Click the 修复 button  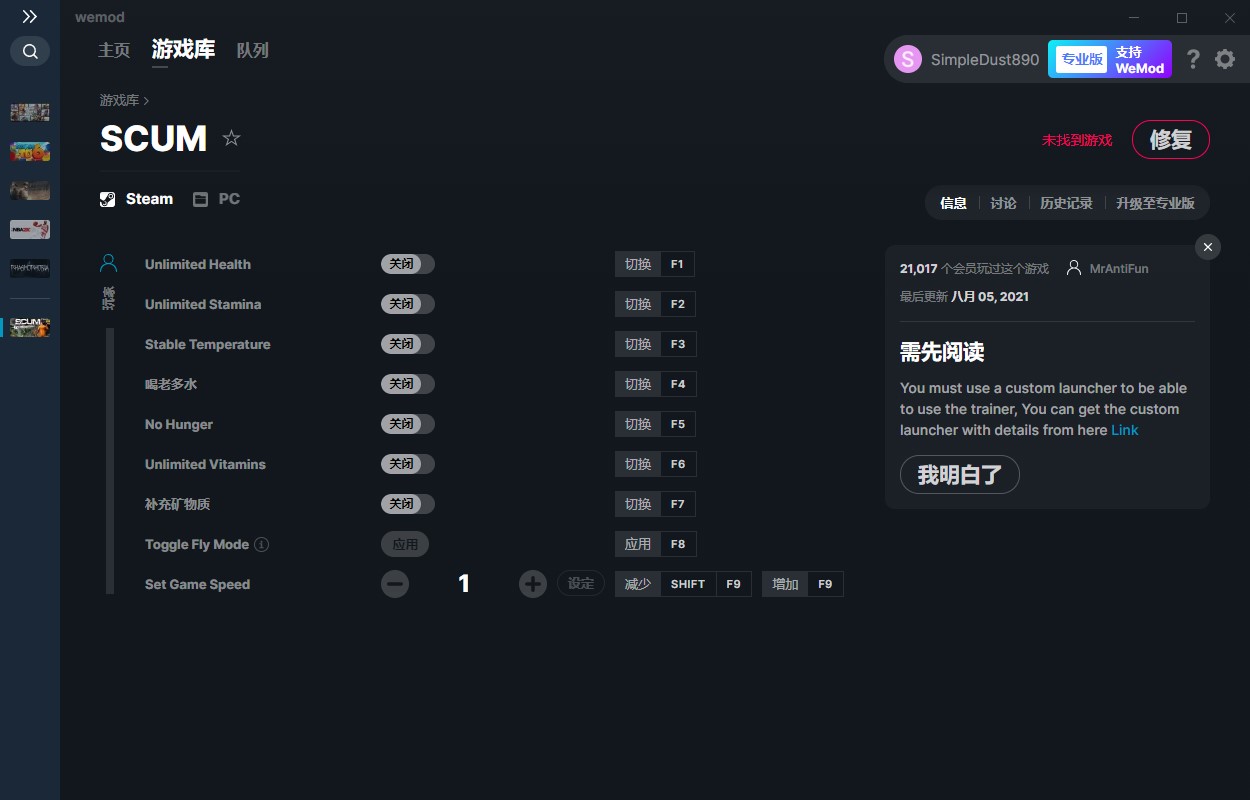[1171, 140]
